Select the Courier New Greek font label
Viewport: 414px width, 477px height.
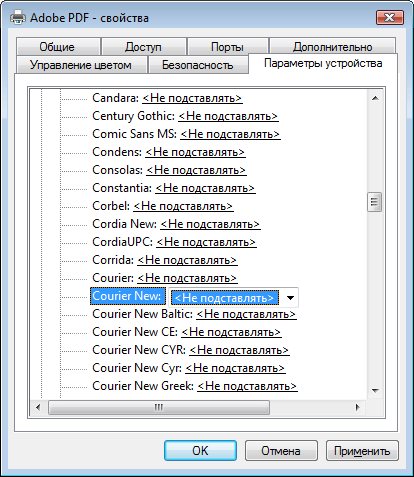pyautogui.click(x=143, y=386)
